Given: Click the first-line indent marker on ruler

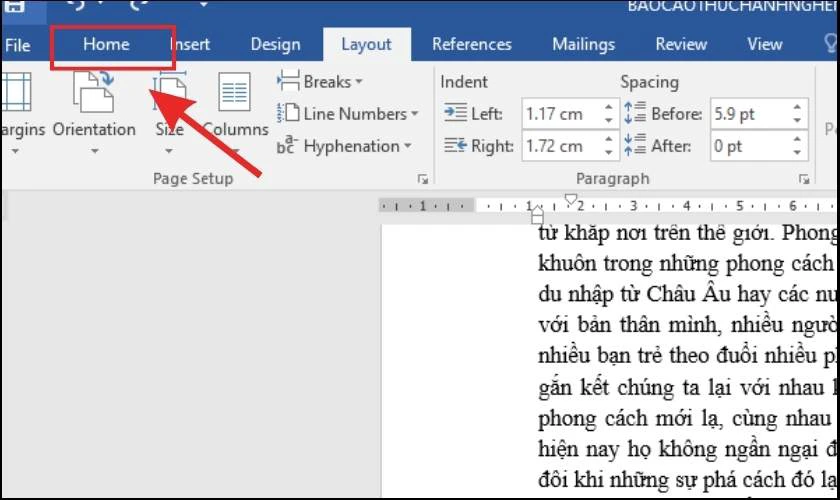Looking at the screenshot, I should (571, 199).
